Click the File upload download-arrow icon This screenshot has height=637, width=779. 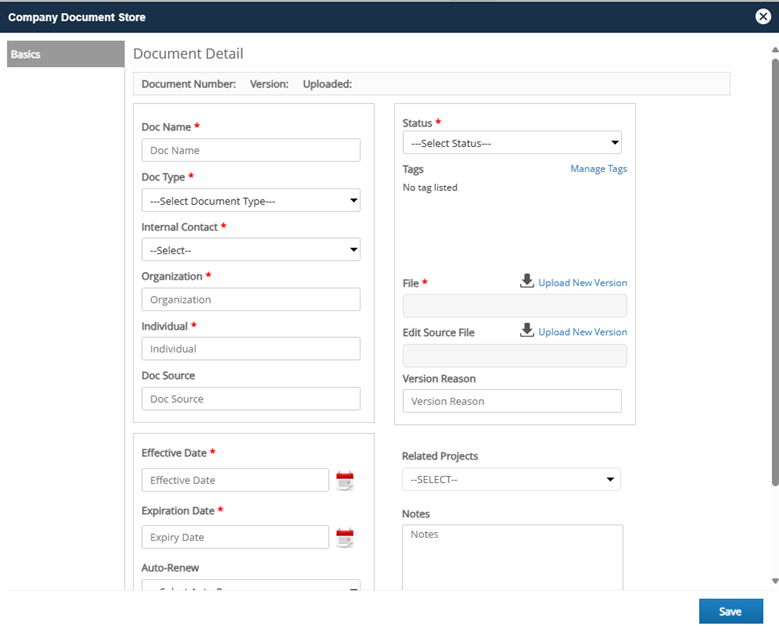(x=527, y=281)
